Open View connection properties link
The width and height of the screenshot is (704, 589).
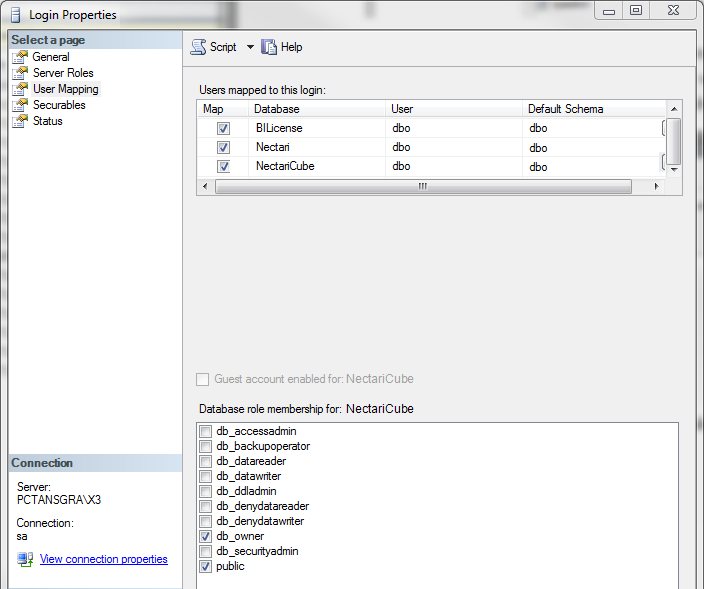103,559
